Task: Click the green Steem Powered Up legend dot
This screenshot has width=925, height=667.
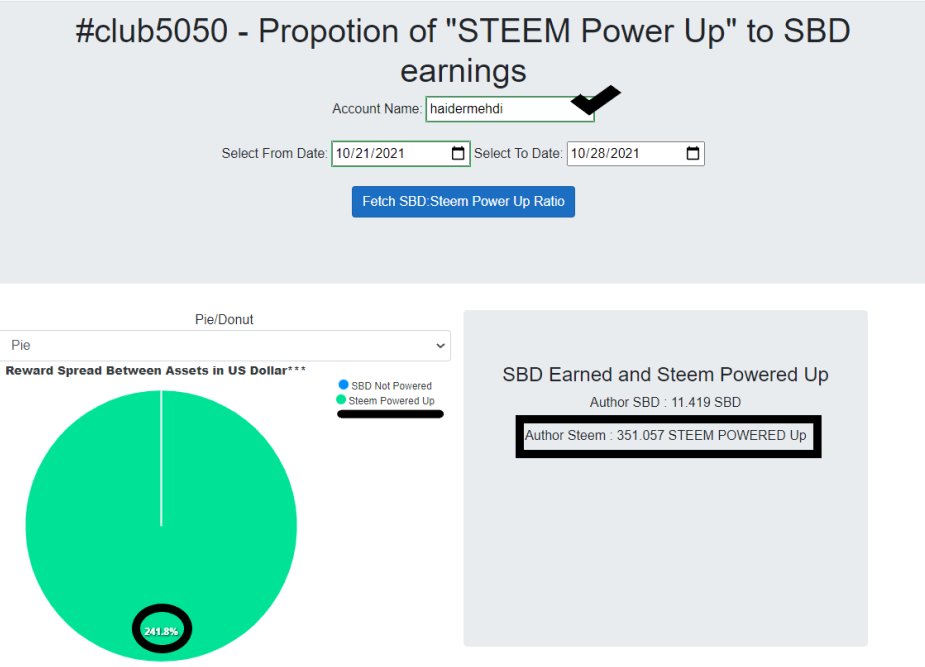Action: coord(341,400)
